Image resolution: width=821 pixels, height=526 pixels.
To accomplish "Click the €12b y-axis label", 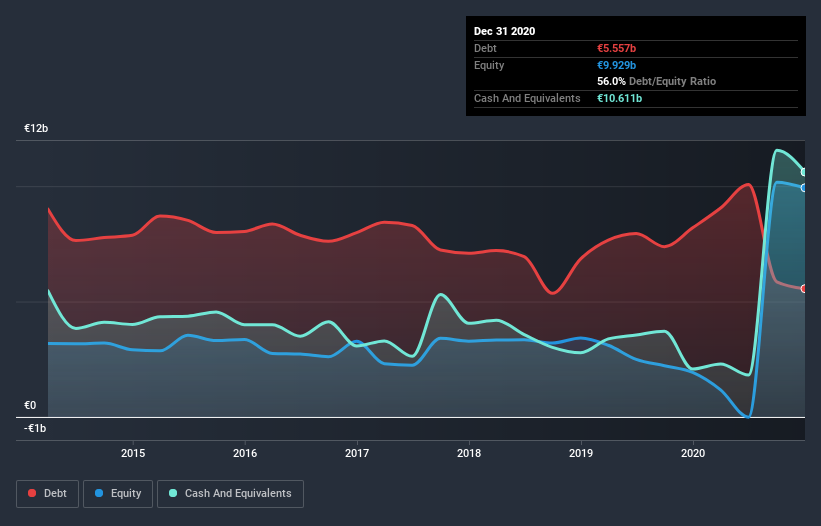I will [x=36, y=128].
